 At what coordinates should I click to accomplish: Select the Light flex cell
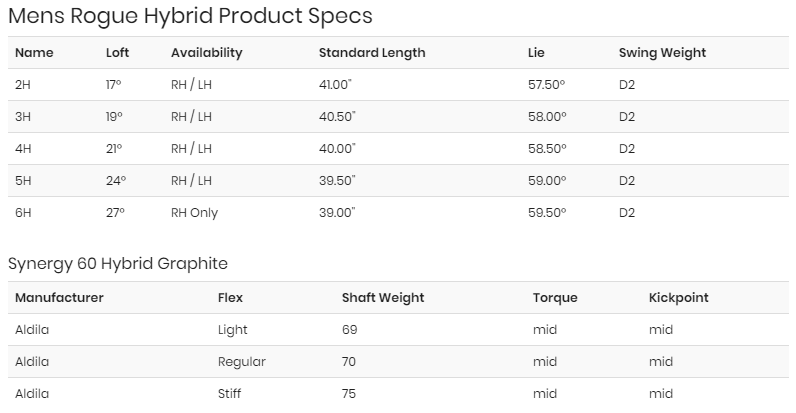coord(232,330)
